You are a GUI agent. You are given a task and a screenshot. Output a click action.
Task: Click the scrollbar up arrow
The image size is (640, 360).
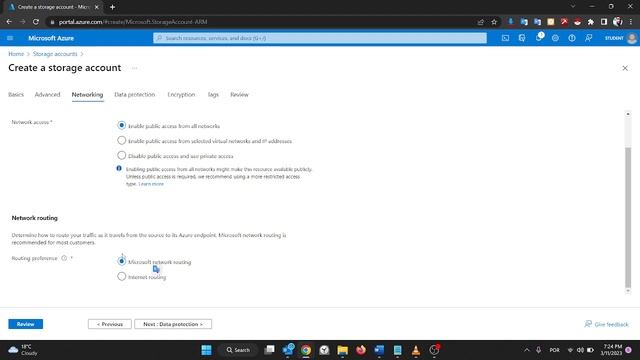pos(628,114)
